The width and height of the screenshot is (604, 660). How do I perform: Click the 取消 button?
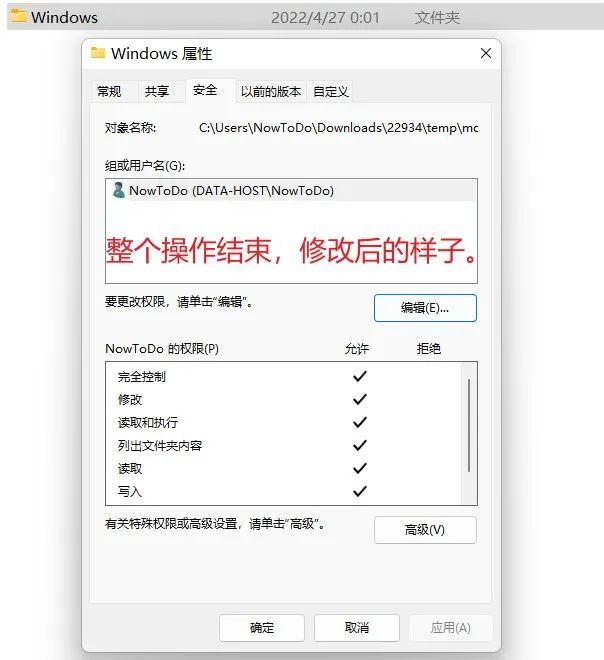point(357,628)
